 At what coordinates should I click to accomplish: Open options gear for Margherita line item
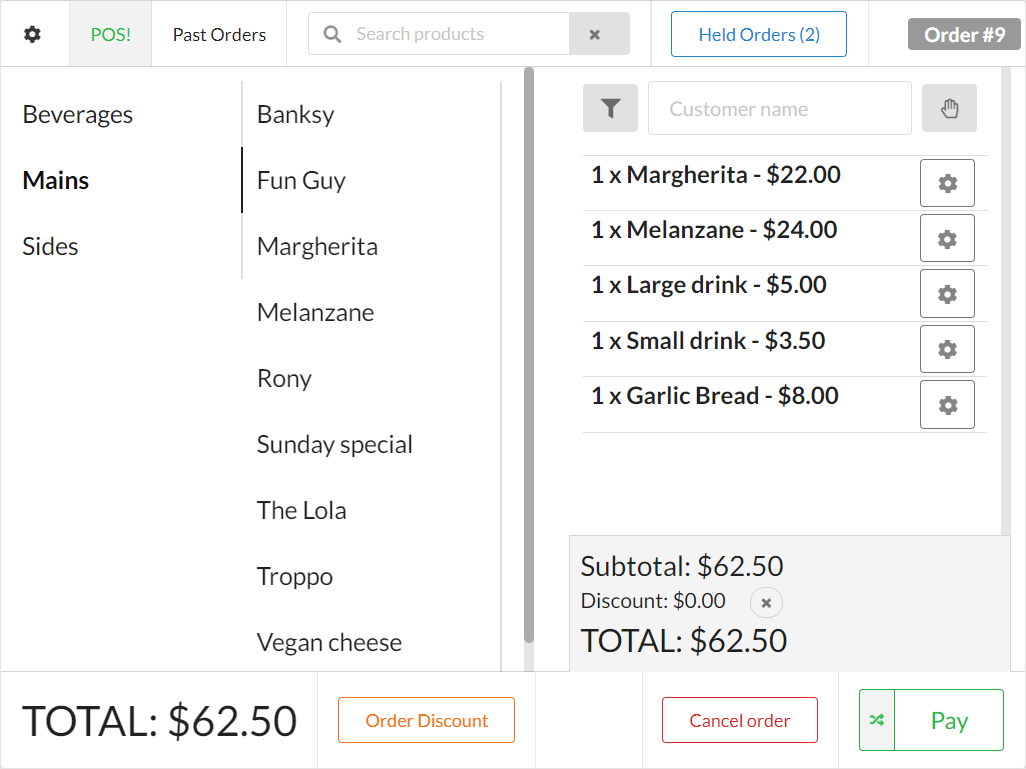pyautogui.click(x=947, y=183)
